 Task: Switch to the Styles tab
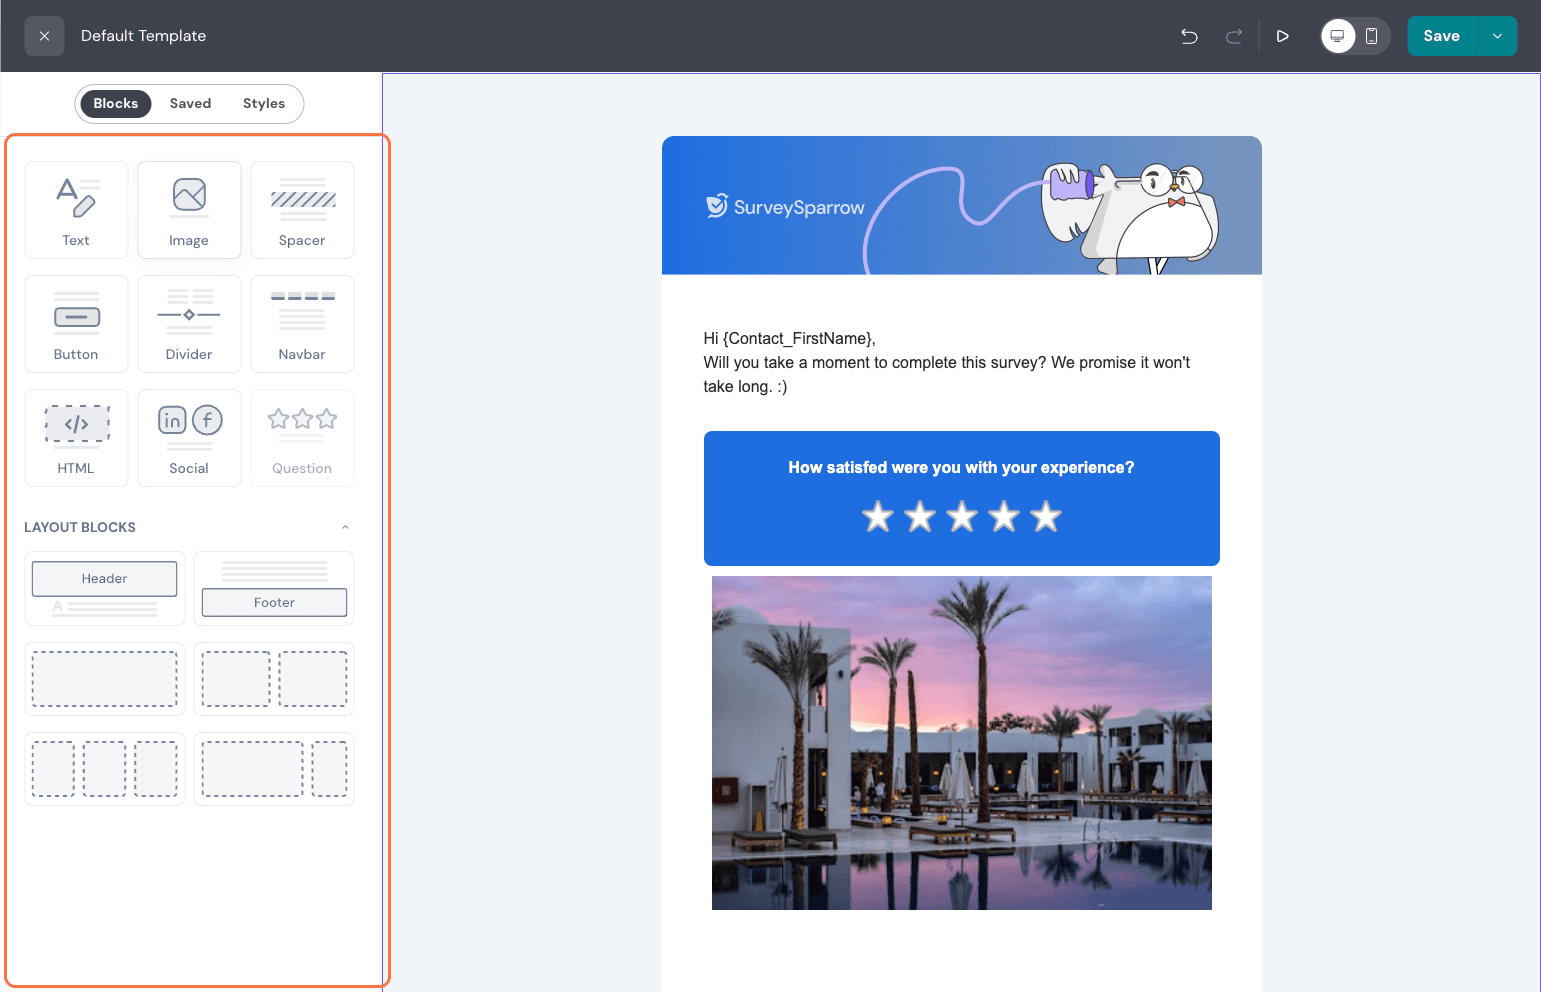click(x=264, y=104)
